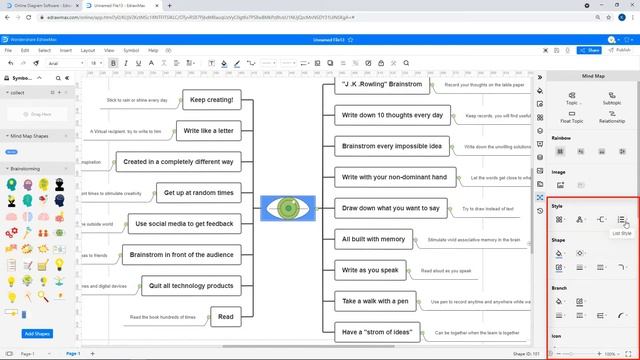Viewport: 640px width, 360px height.
Task: Adjust the zoom slider
Action: [576, 353]
